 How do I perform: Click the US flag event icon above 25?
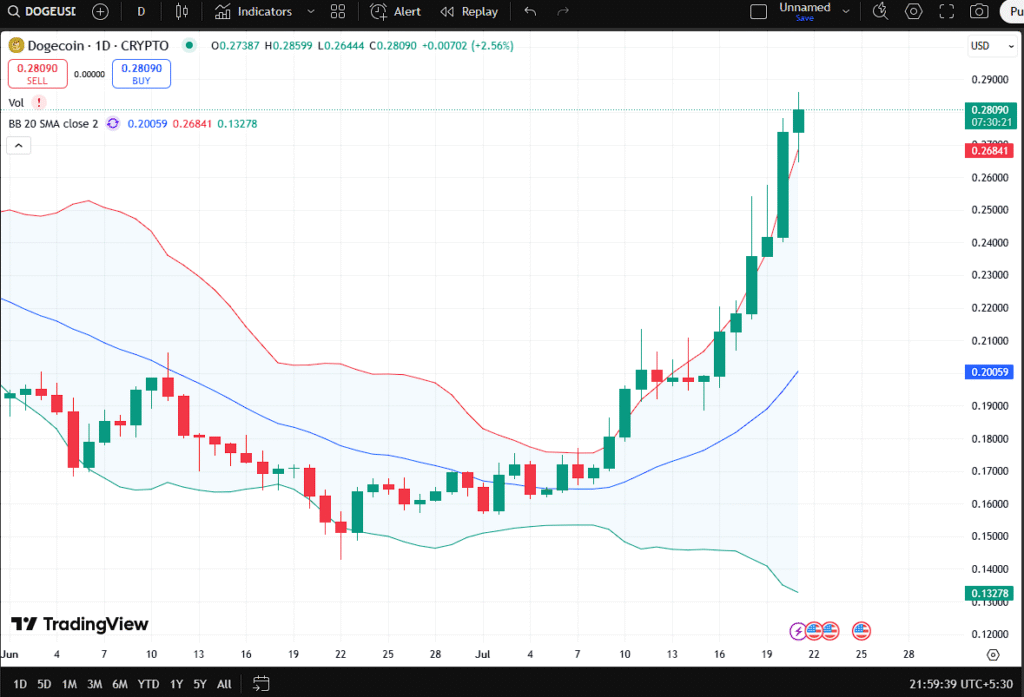861,630
